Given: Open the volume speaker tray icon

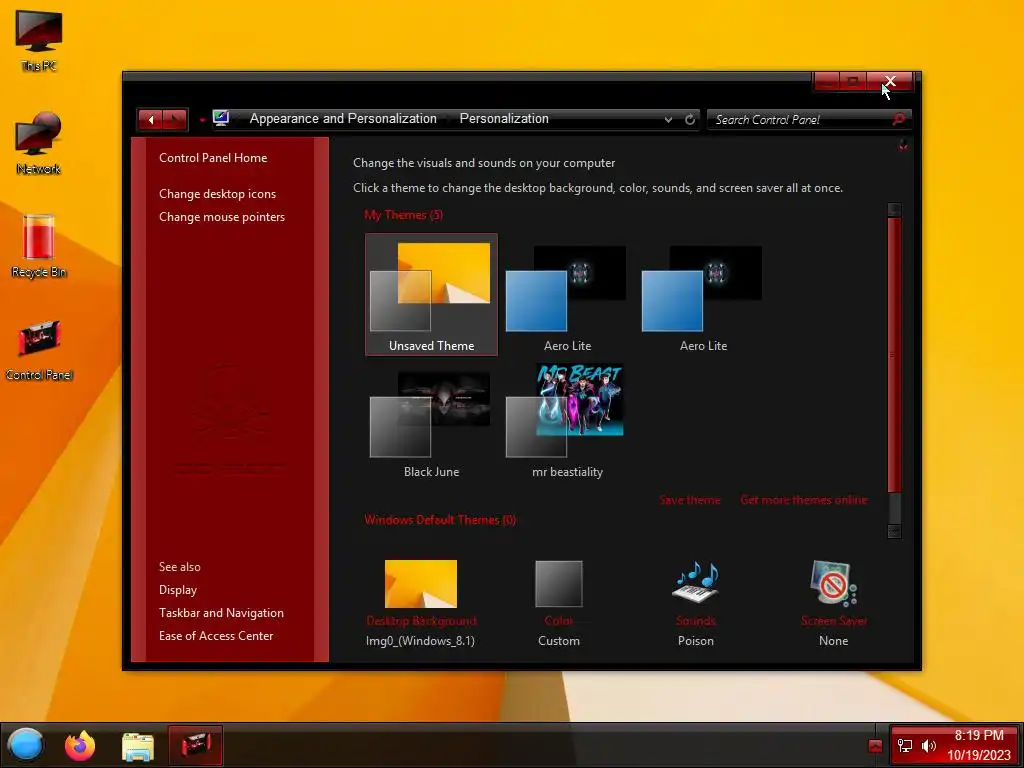Looking at the screenshot, I should coord(929,745).
